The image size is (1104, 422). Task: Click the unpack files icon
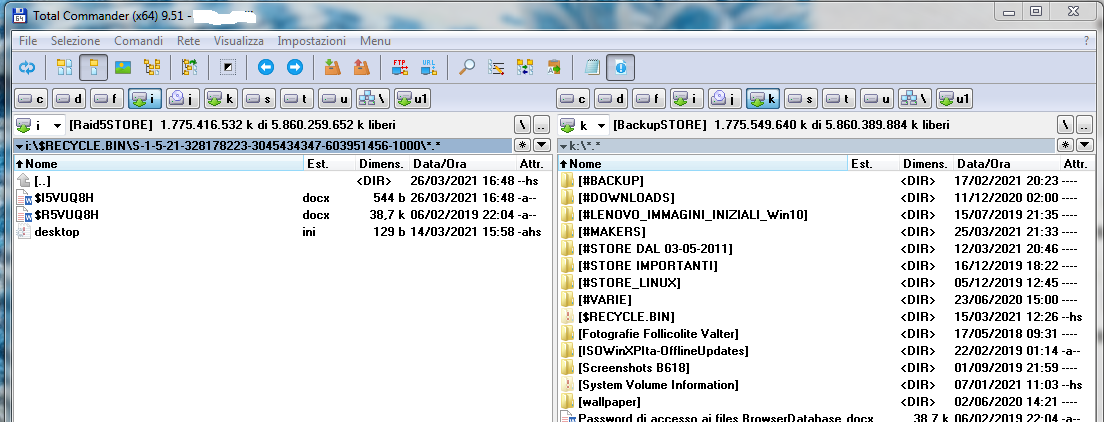361,68
